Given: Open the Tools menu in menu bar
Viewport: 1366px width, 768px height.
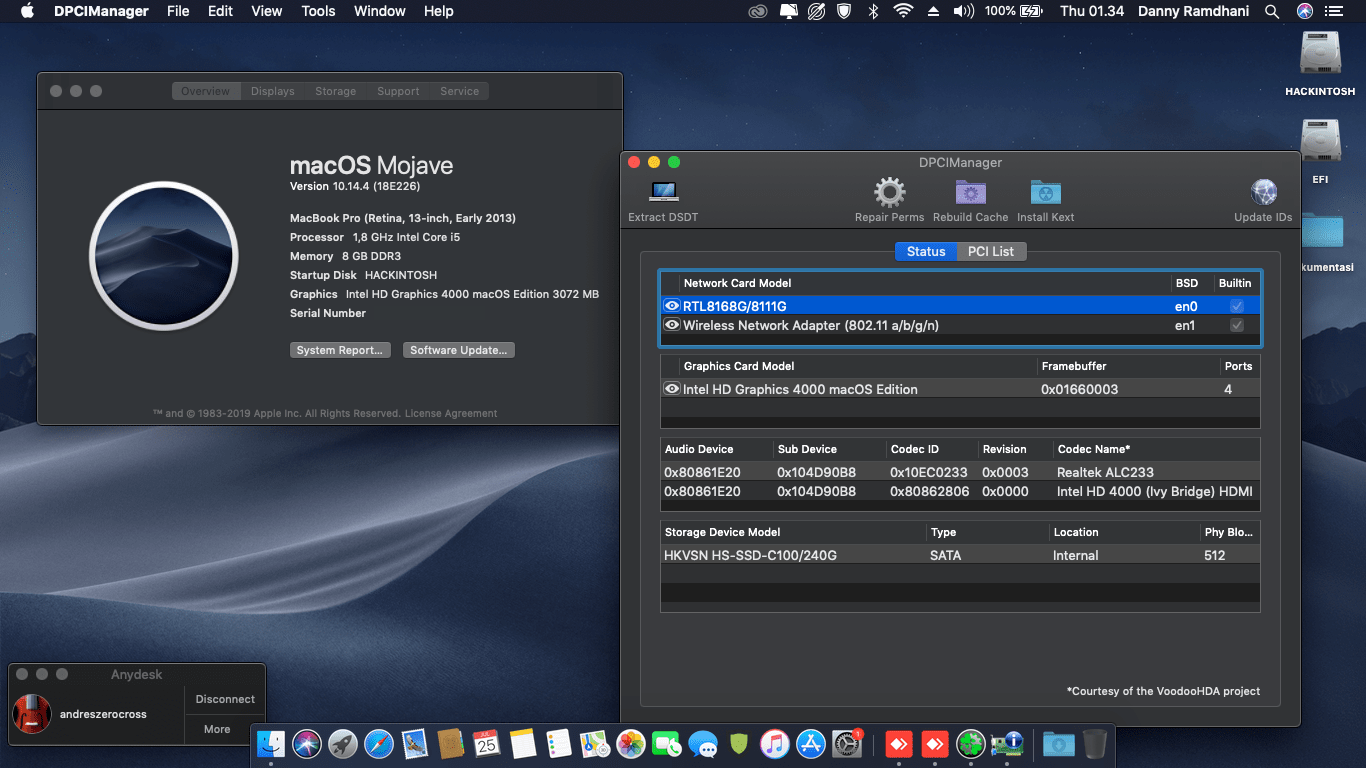Looking at the screenshot, I should click(318, 11).
